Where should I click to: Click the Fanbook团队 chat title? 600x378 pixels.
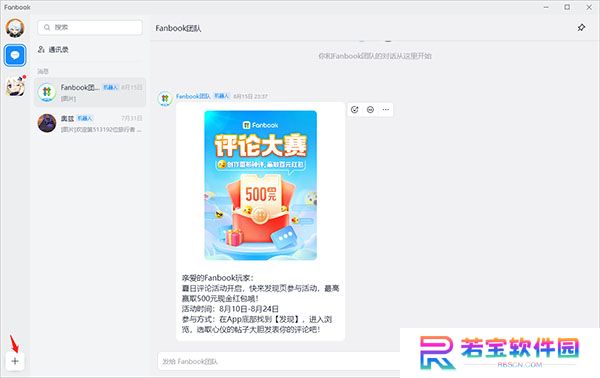[x=178, y=28]
